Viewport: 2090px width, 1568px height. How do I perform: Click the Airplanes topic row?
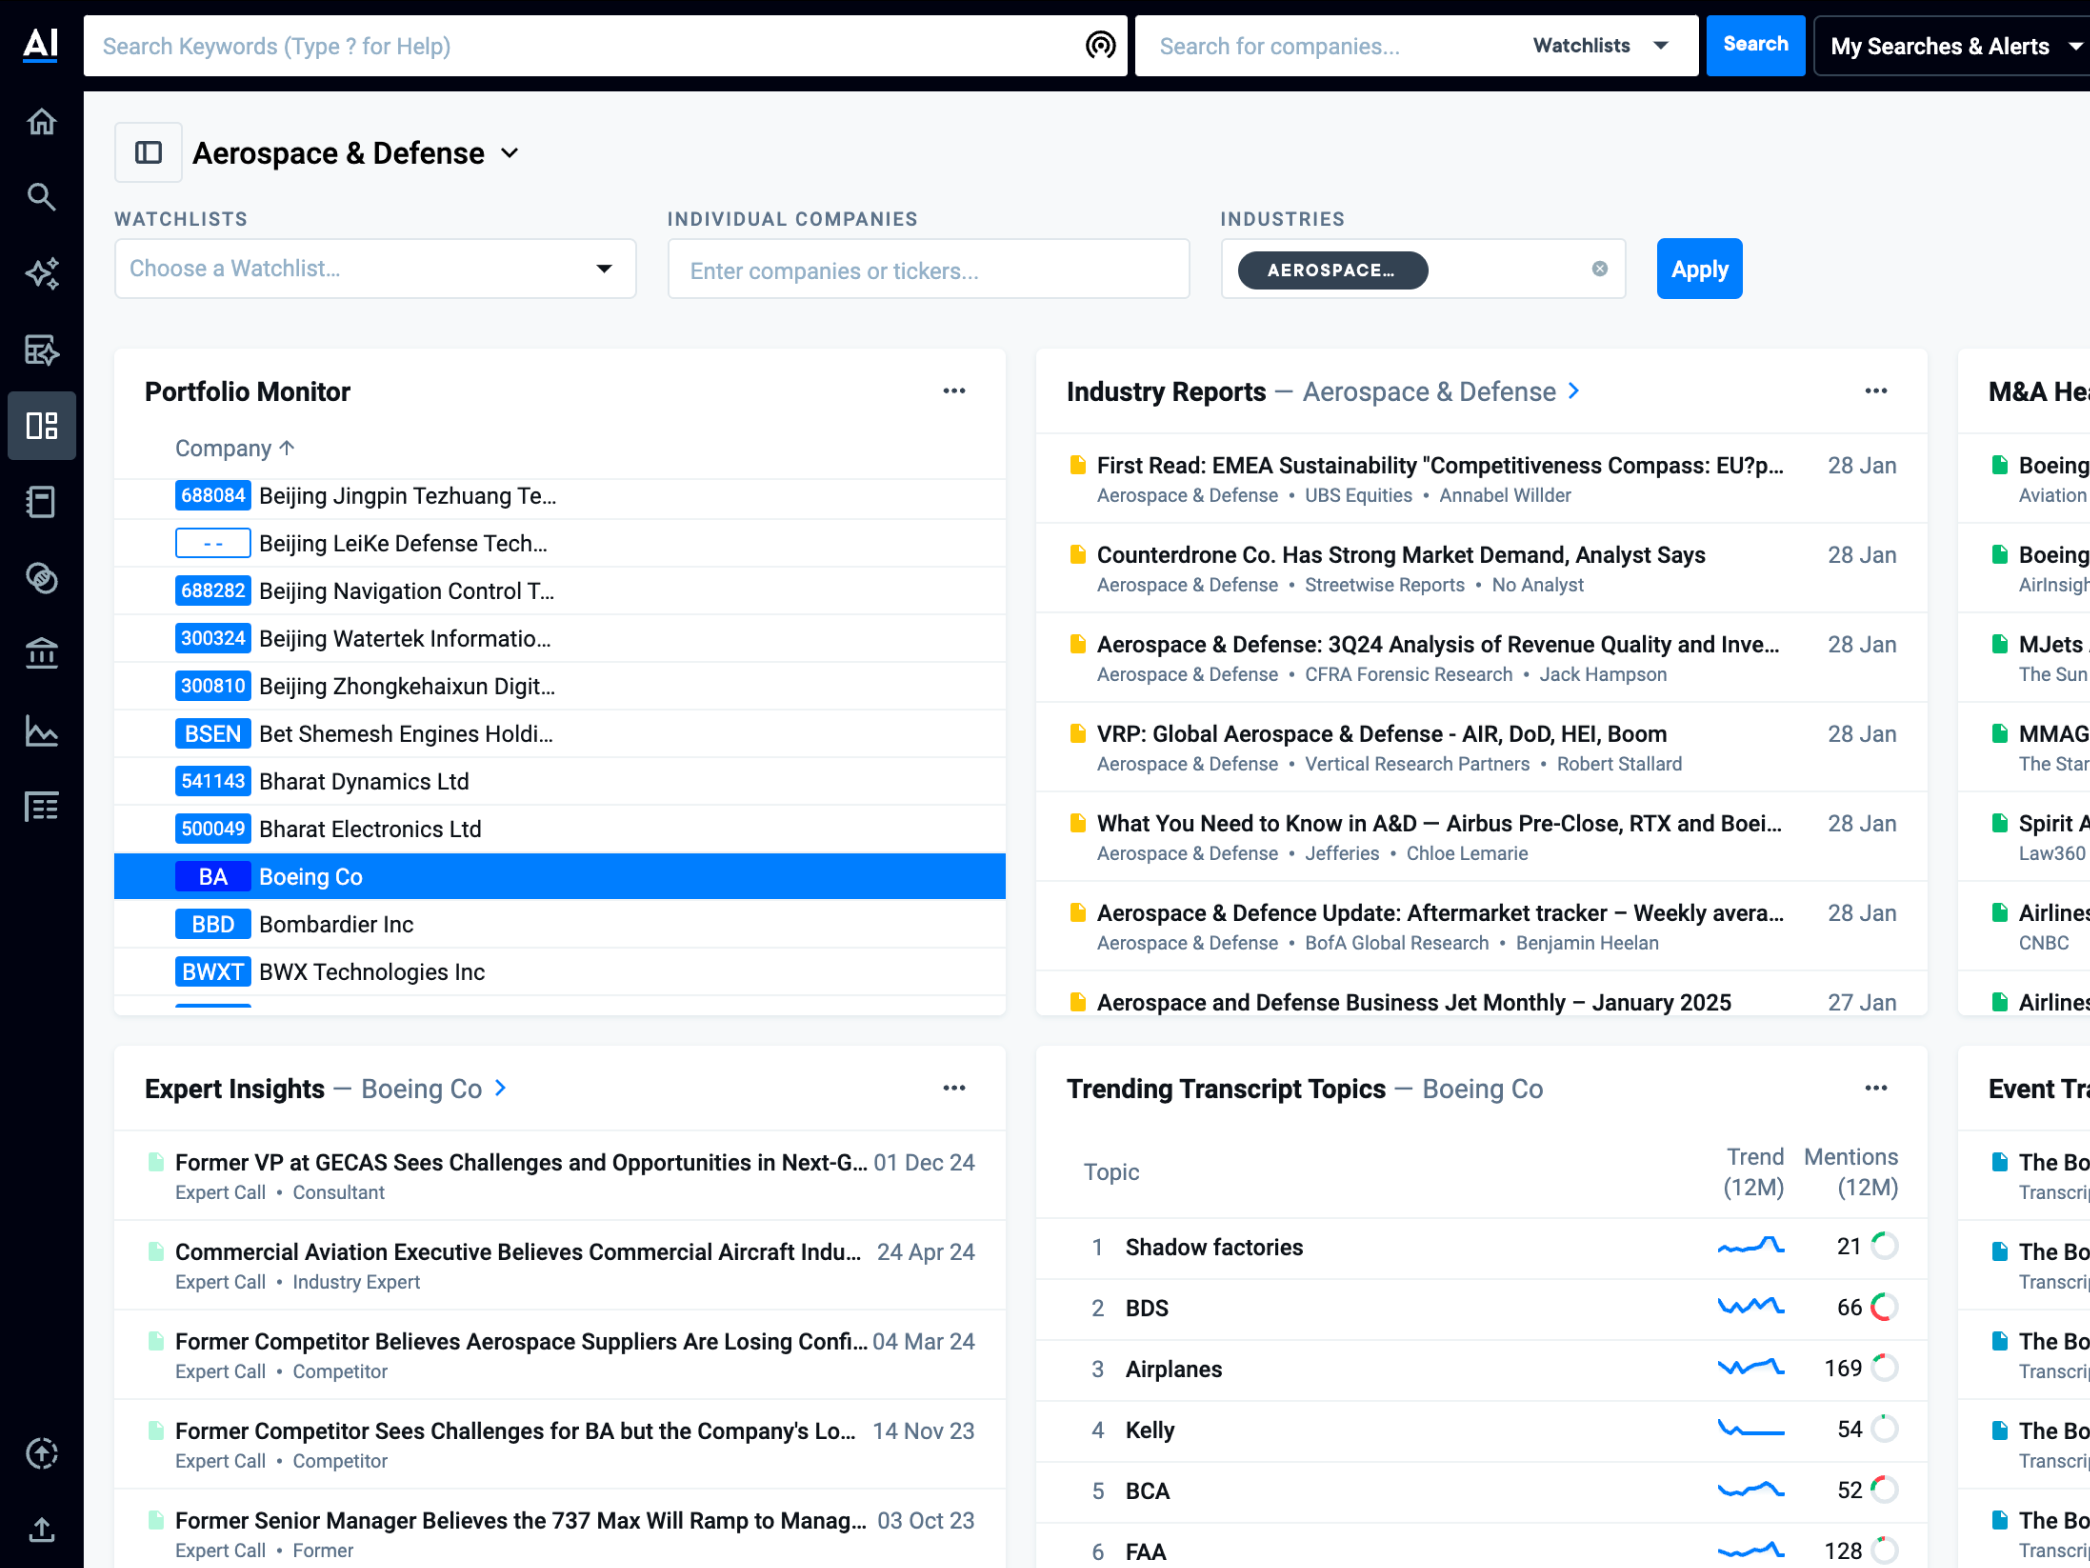pos(1481,1368)
